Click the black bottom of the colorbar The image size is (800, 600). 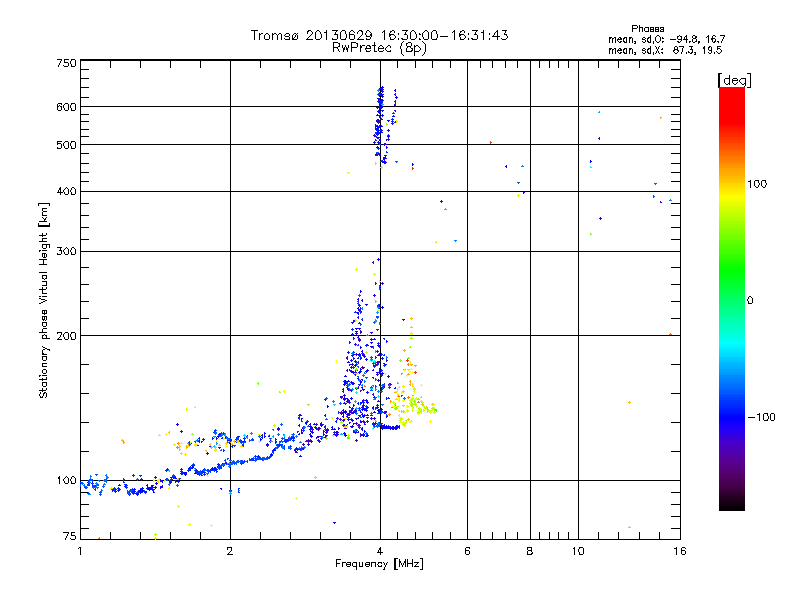pyautogui.click(x=732, y=503)
